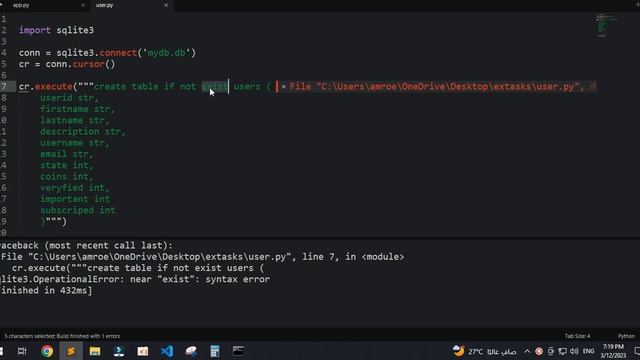
Task: Open Python syntax selector in status bar
Action: (626, 336)
